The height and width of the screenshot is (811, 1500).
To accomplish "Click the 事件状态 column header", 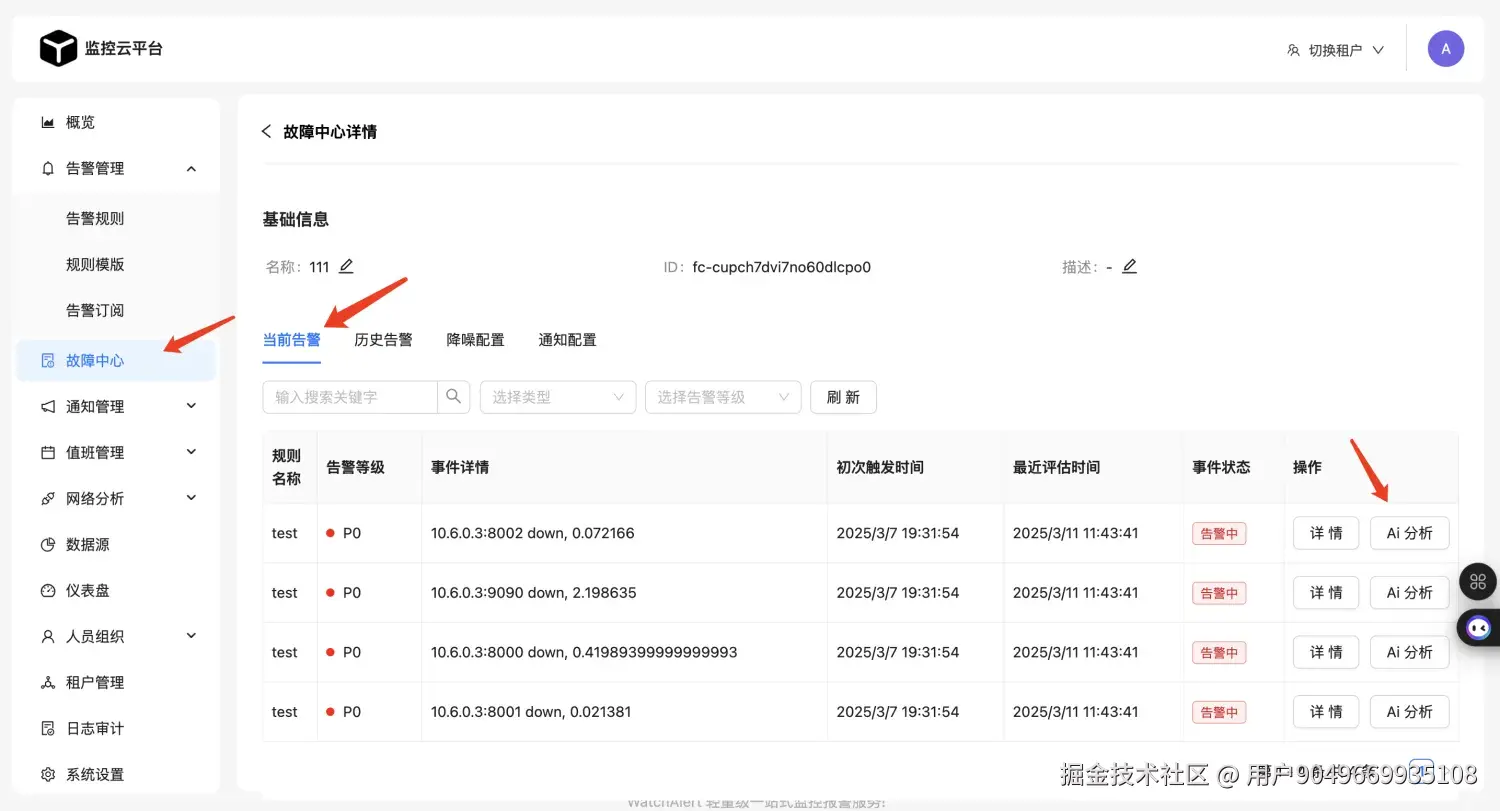I will point(1221,467).
